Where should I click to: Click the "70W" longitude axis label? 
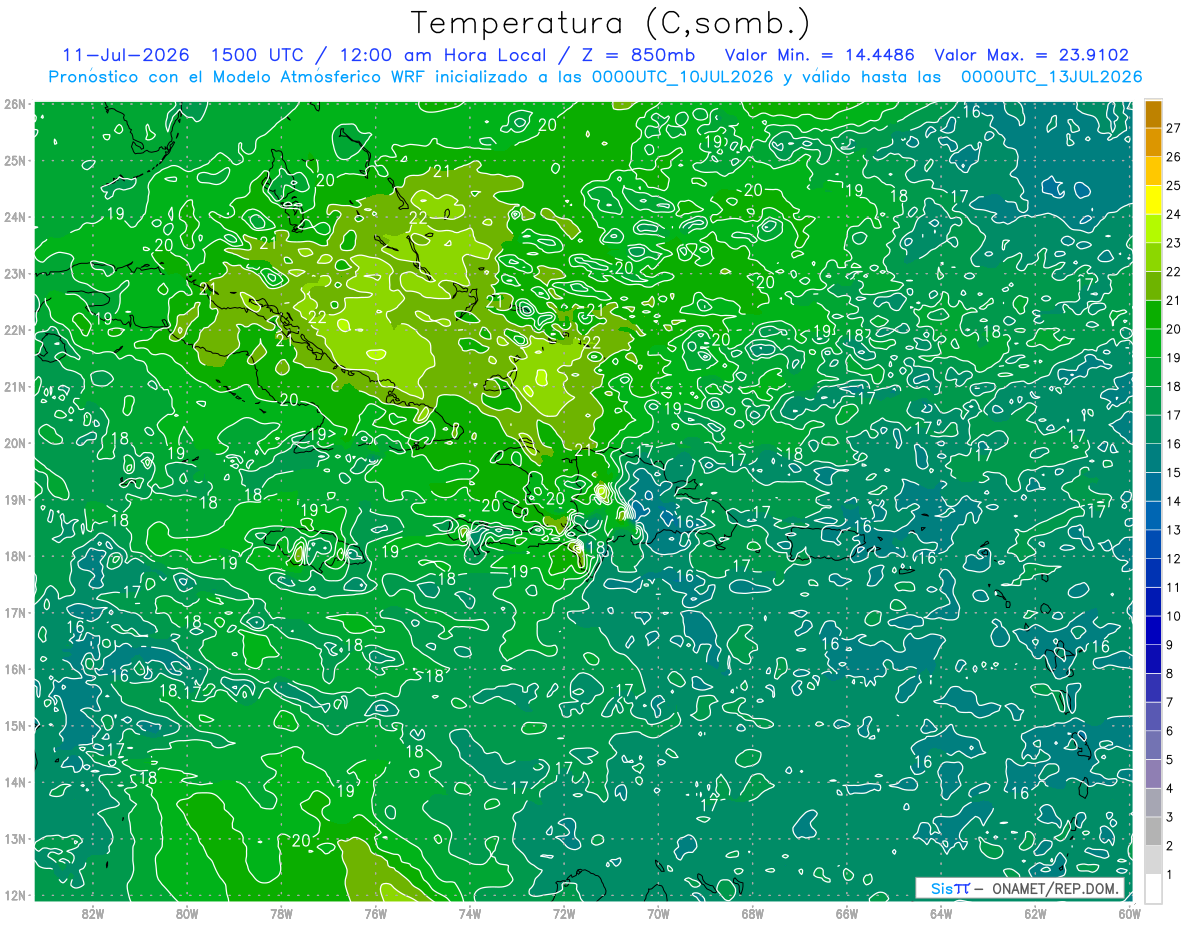(x=658, y=912)
